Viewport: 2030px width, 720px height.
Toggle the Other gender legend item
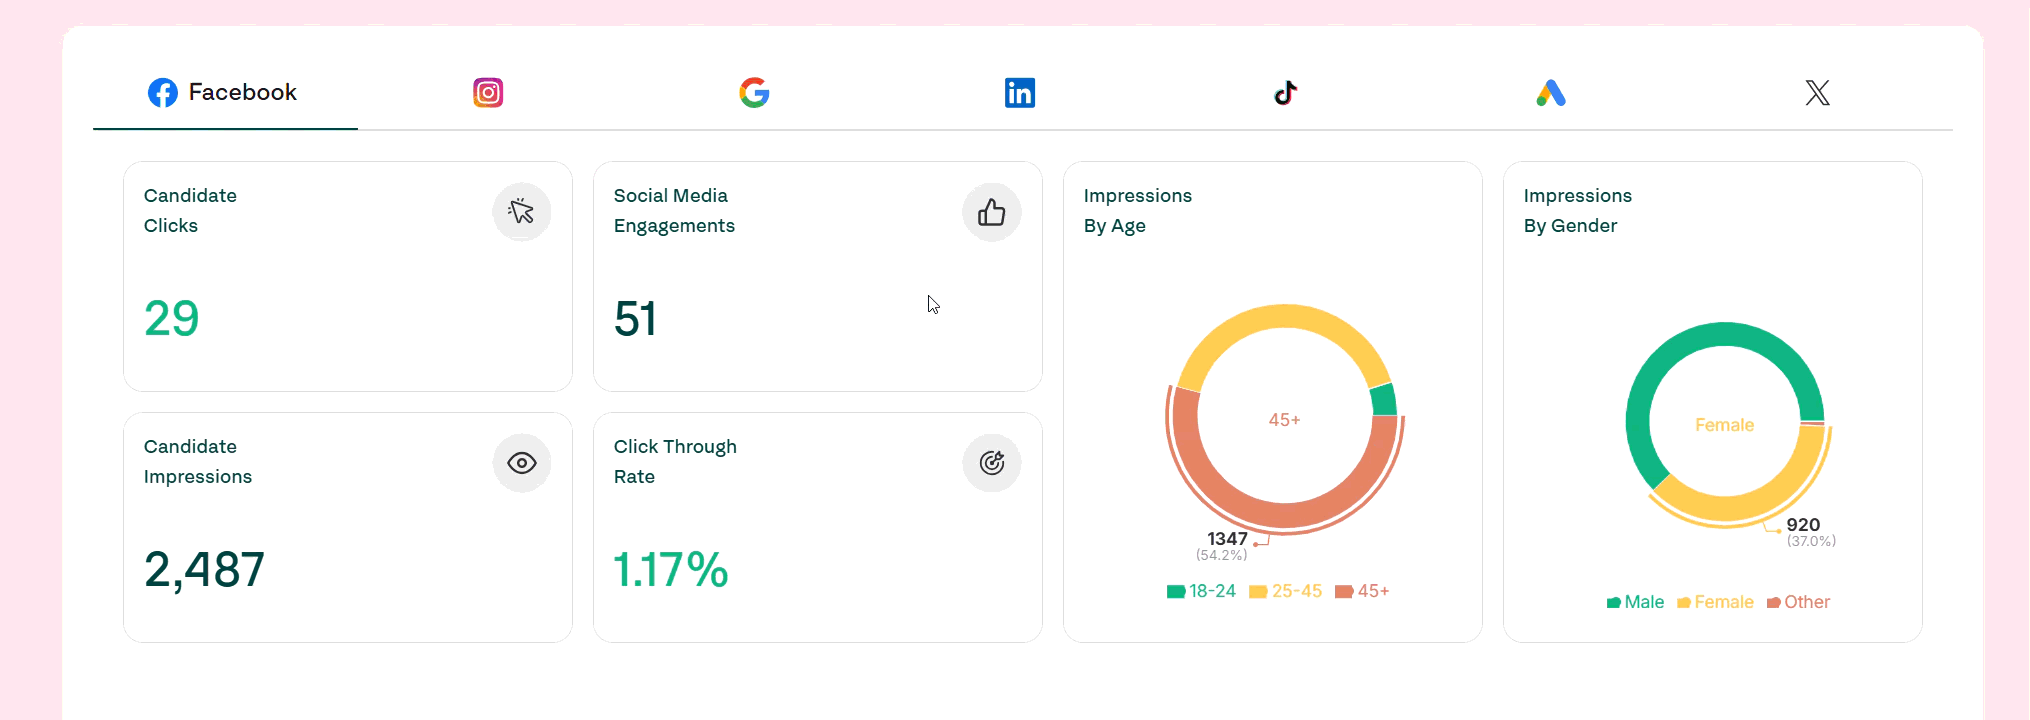(1798, 602)
